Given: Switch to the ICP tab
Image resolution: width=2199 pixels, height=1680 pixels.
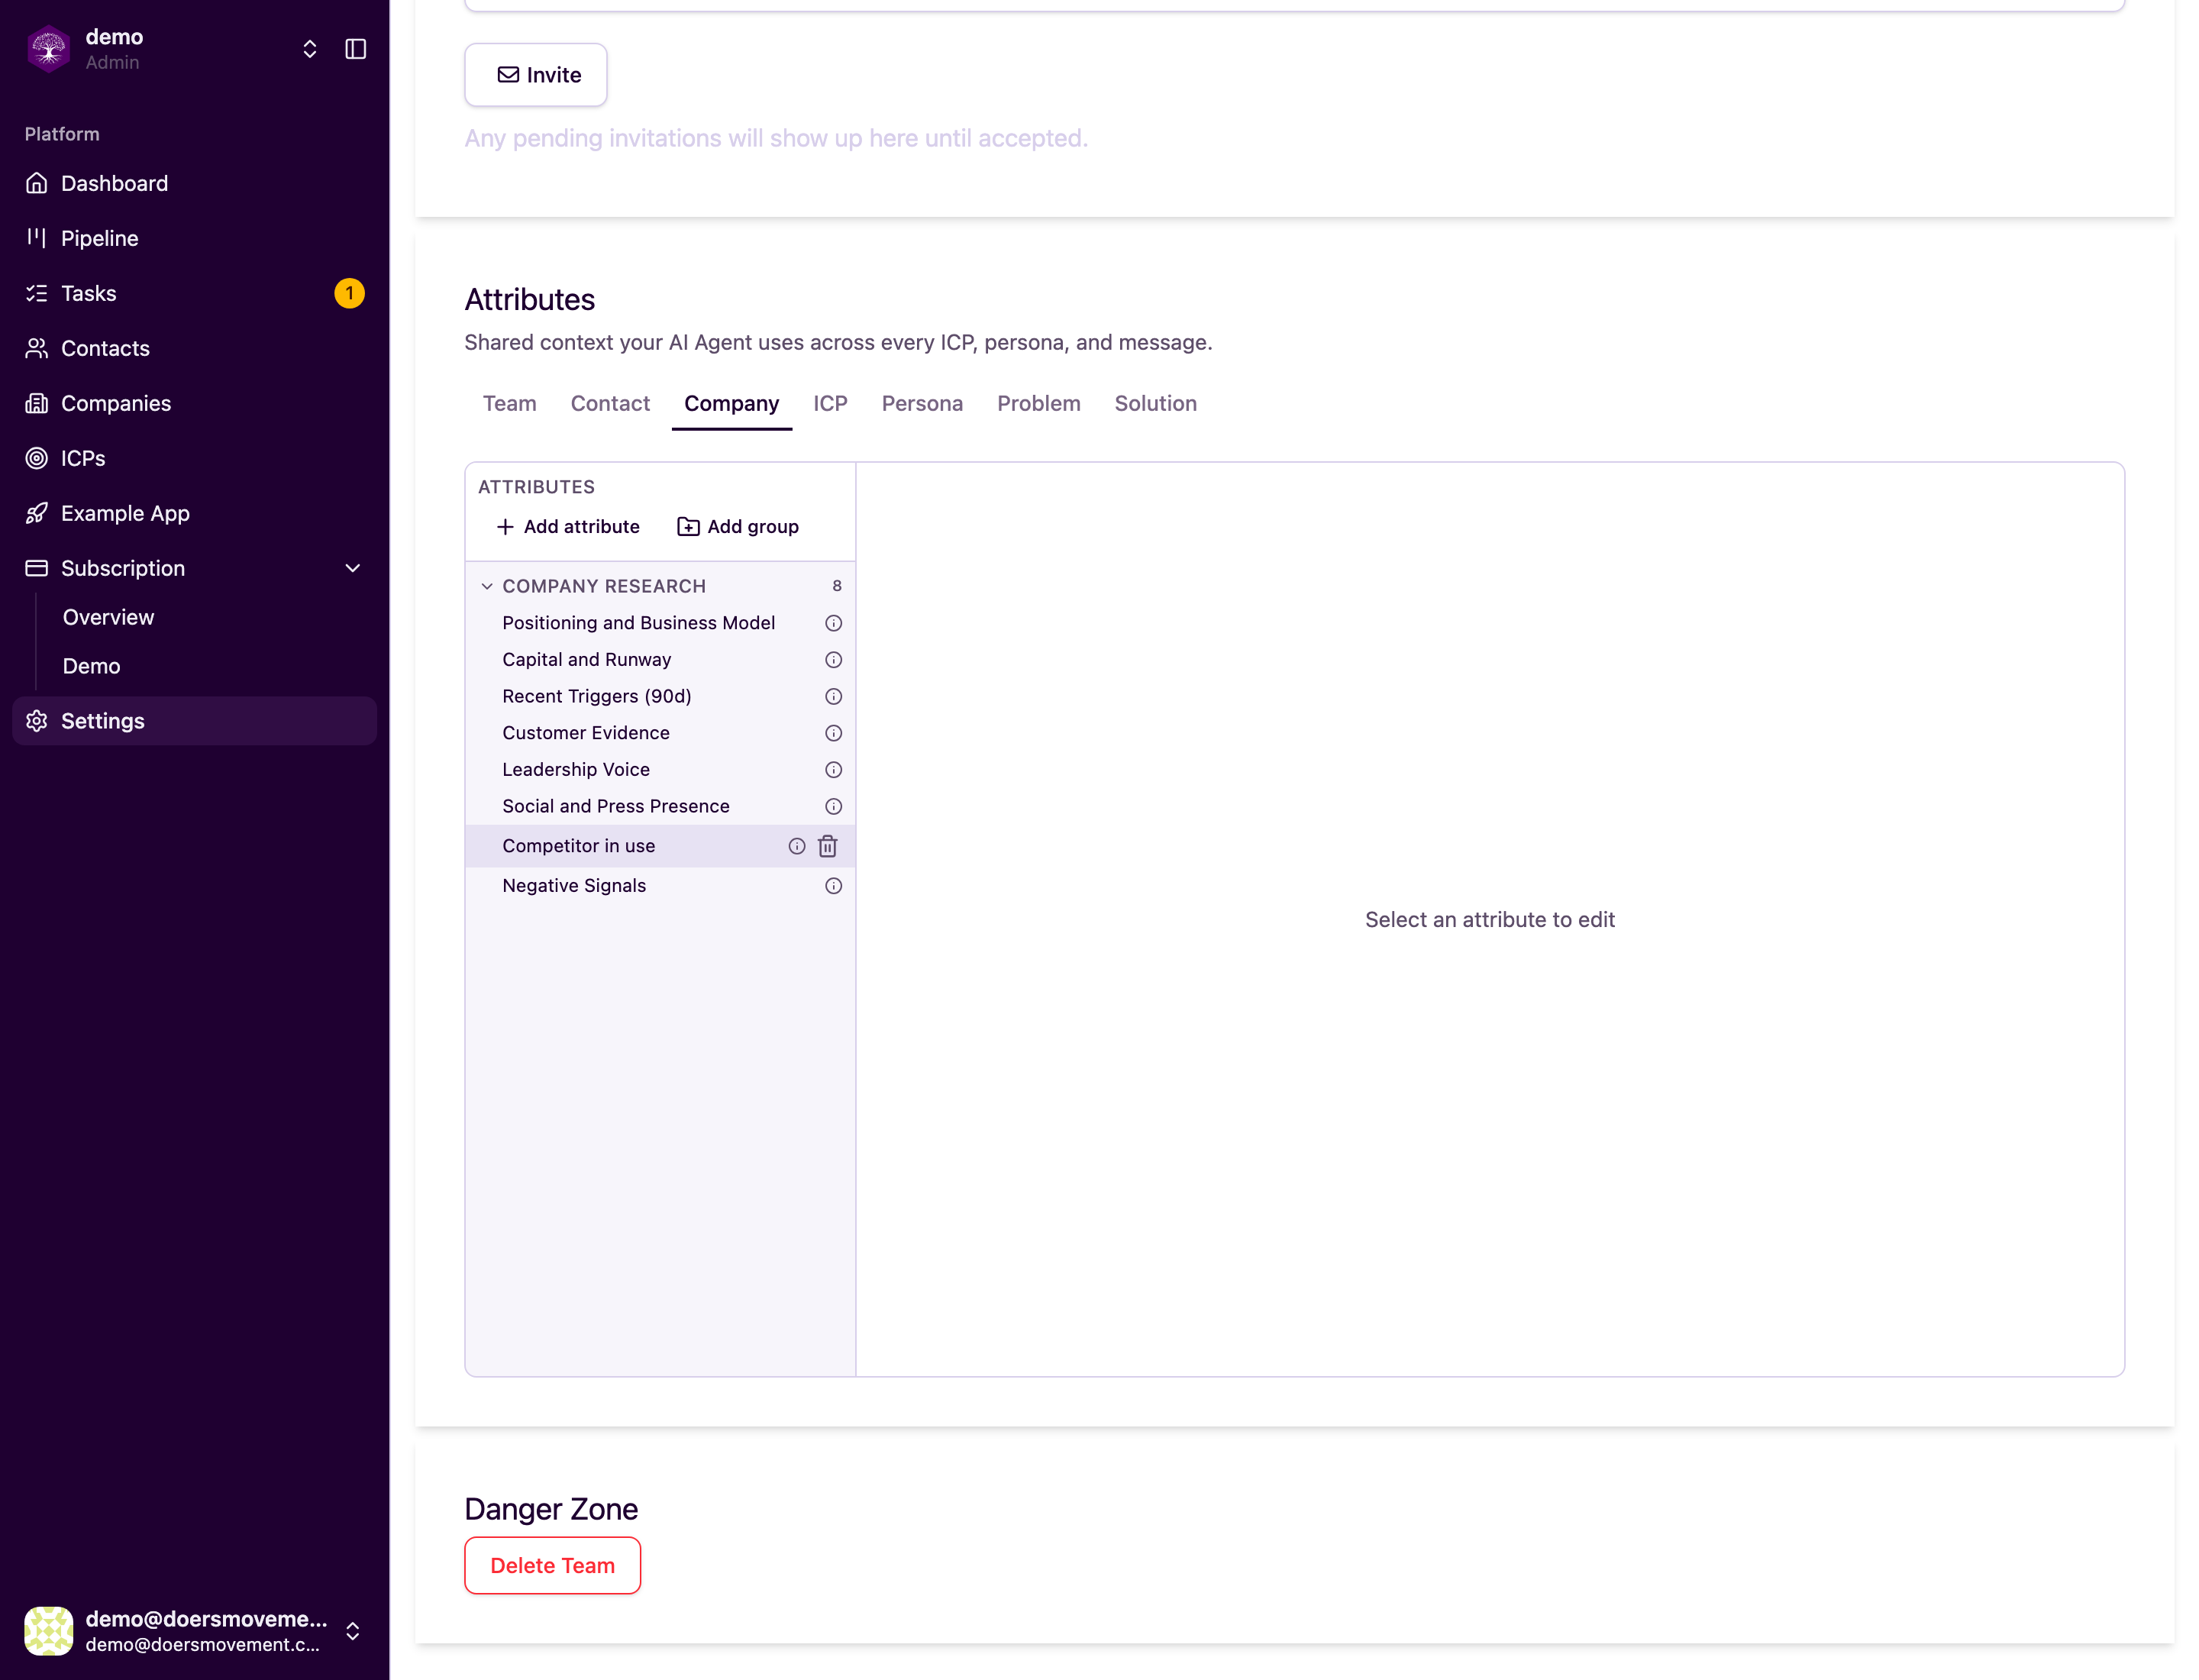Looking at the screenshot, I should pos(830,403).
